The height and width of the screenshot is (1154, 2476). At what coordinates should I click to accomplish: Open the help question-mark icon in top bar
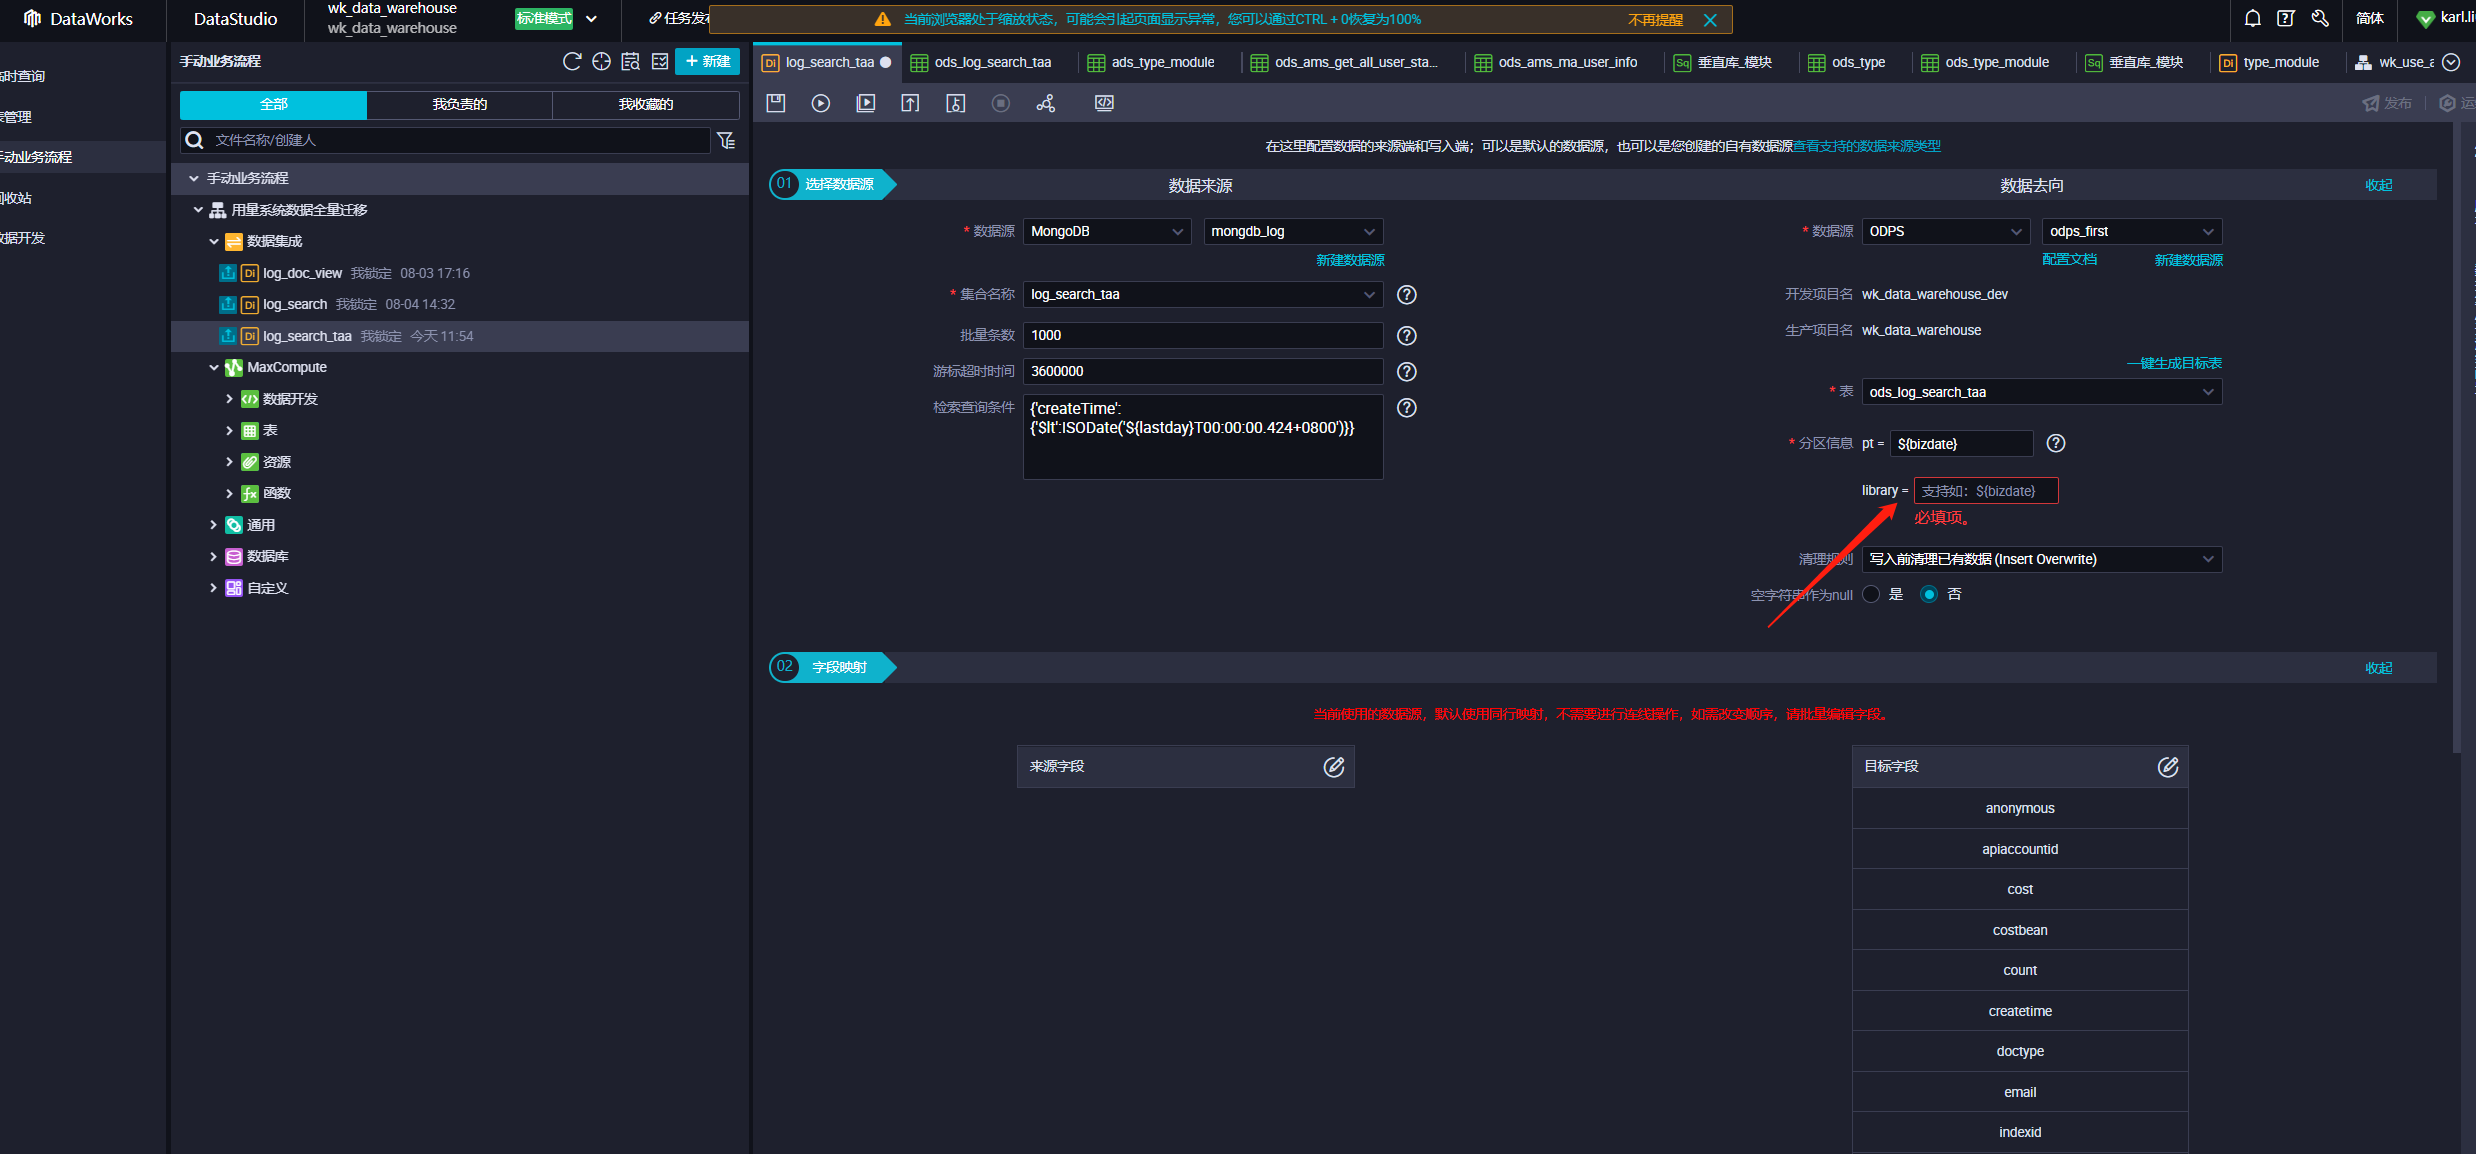click(x=2286, y=18)
